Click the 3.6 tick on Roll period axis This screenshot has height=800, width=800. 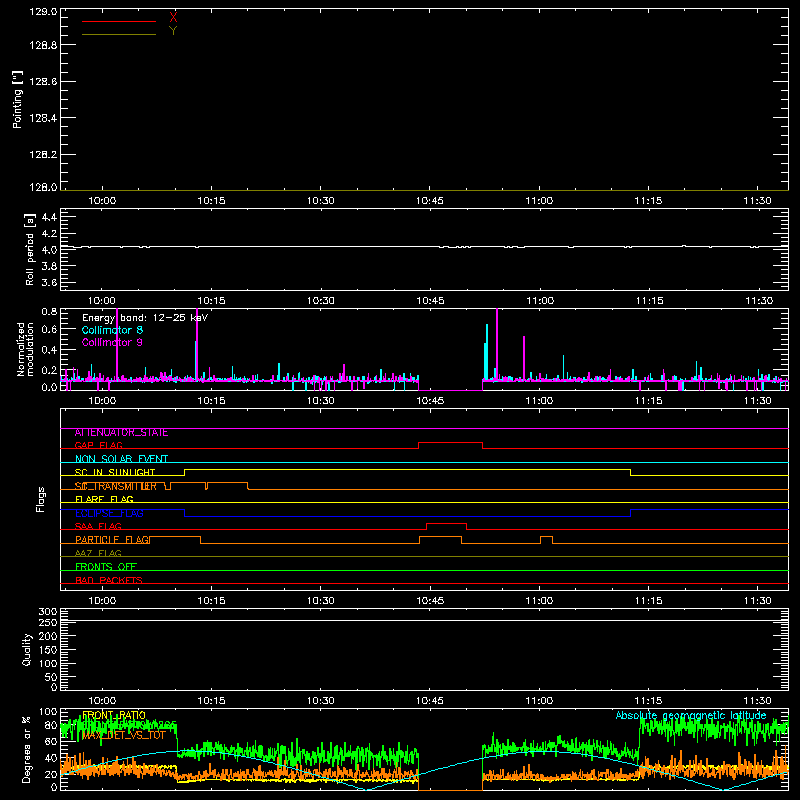(x=49, y=282)
